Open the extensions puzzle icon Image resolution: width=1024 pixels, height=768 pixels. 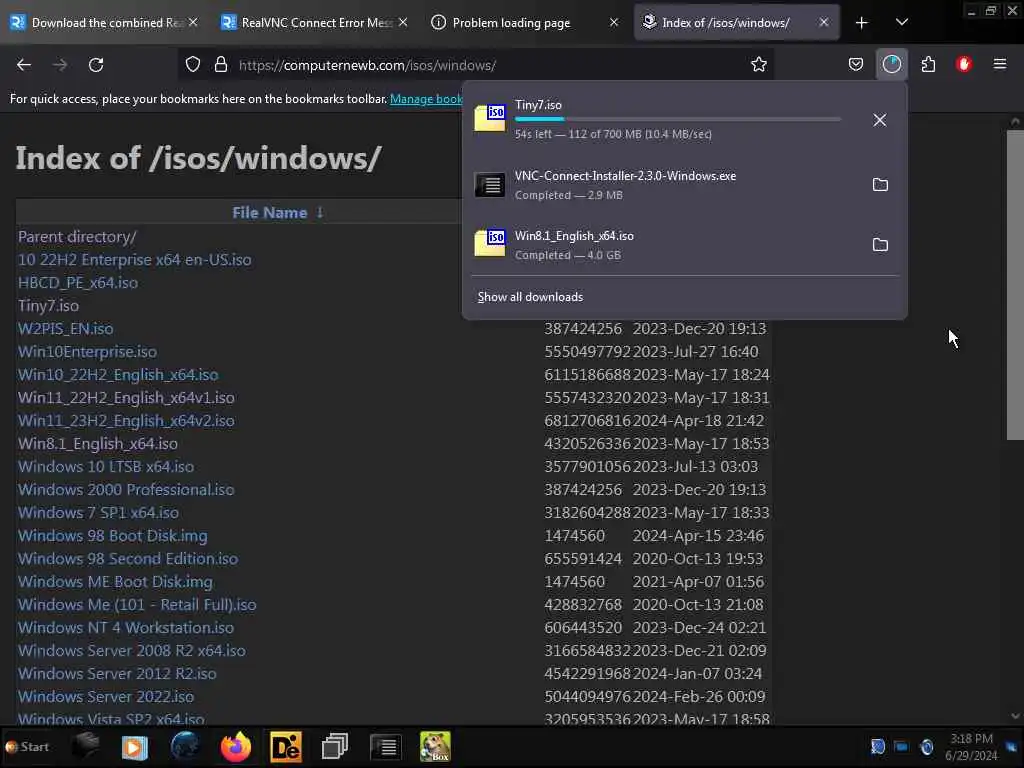point(928,65)
